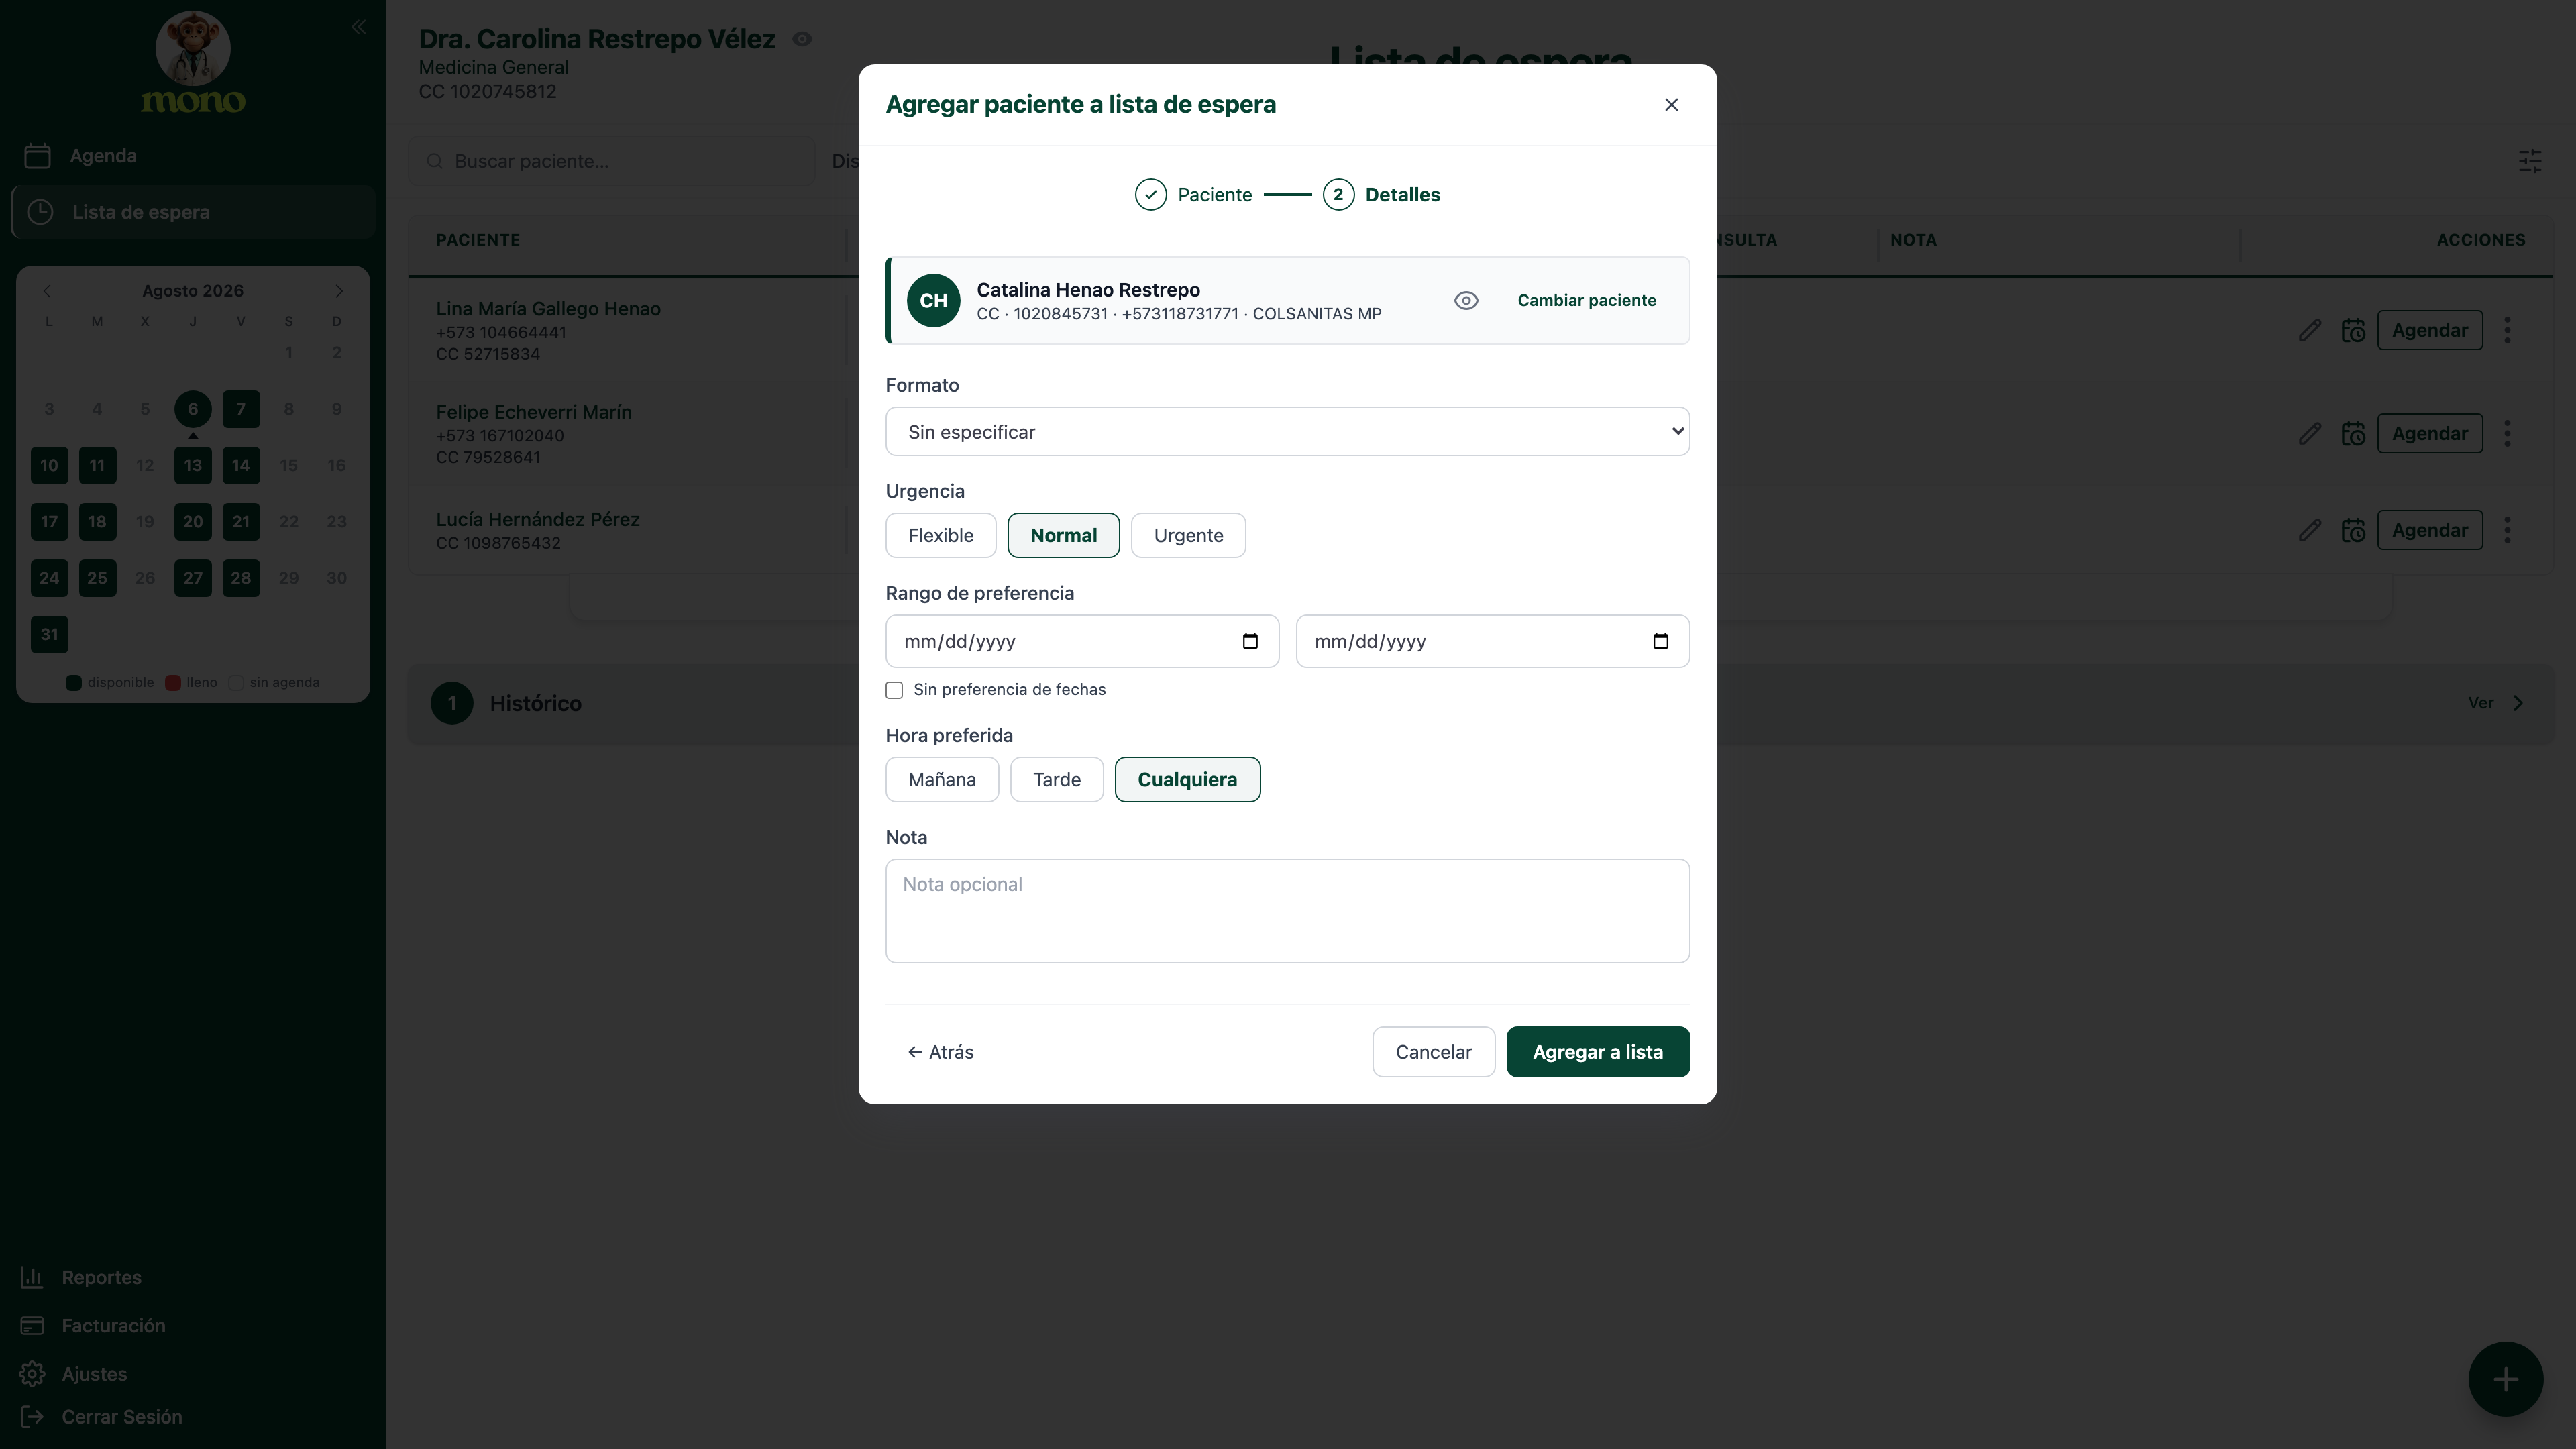Open table filter settings icon
This screenshot has height=1449, width=2576.
[x=2530, y=161]
